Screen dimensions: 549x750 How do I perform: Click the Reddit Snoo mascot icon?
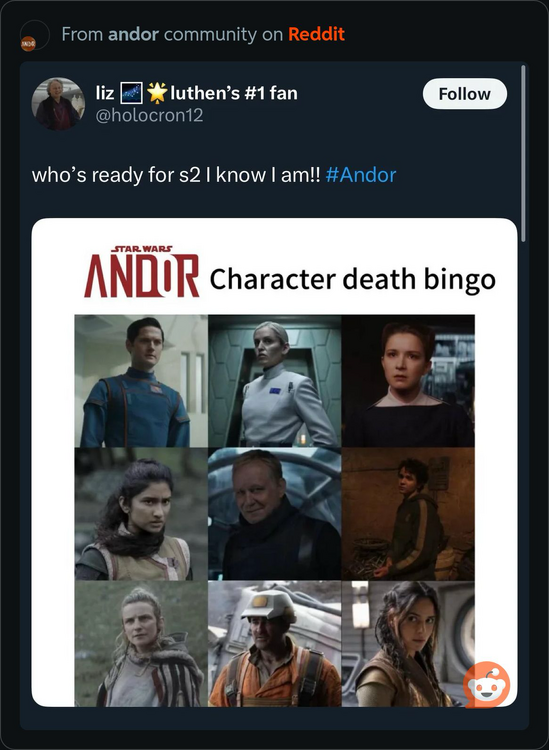[x=486, y=685]
